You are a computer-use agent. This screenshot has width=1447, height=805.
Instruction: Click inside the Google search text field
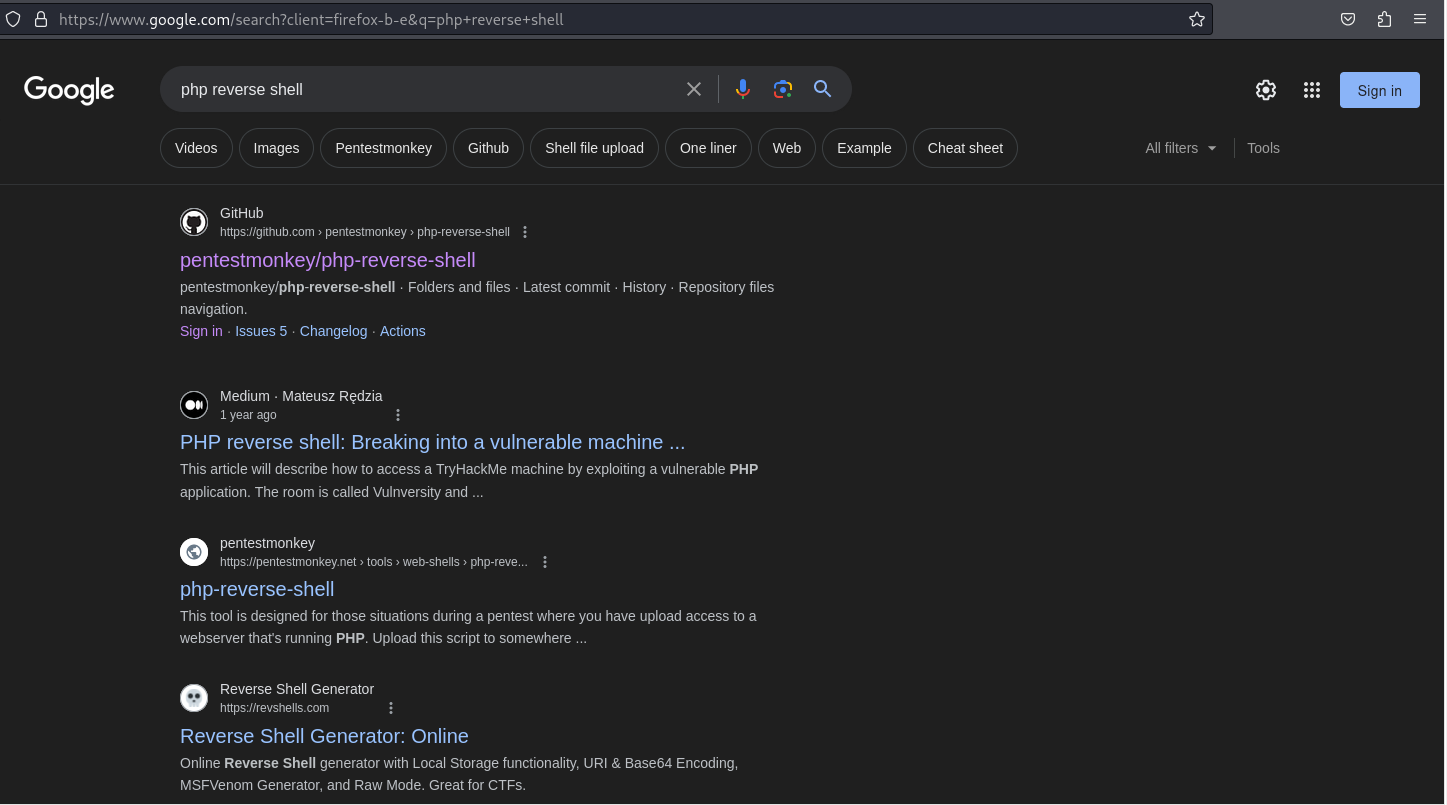point(420,89)
